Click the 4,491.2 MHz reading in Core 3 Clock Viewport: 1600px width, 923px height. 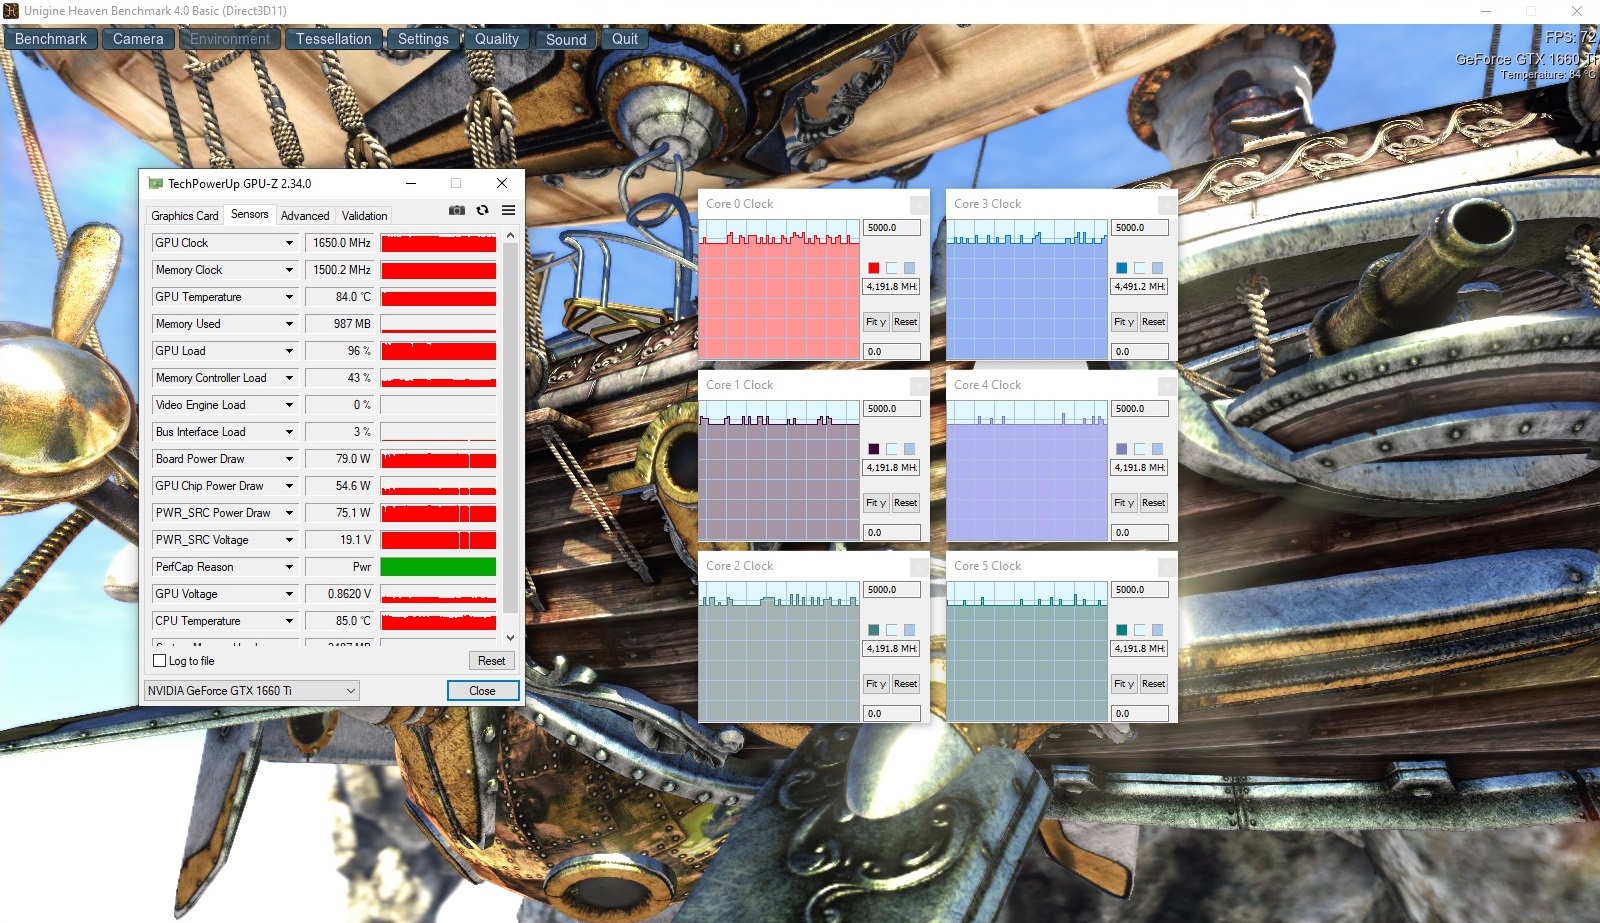point(1140,287)
